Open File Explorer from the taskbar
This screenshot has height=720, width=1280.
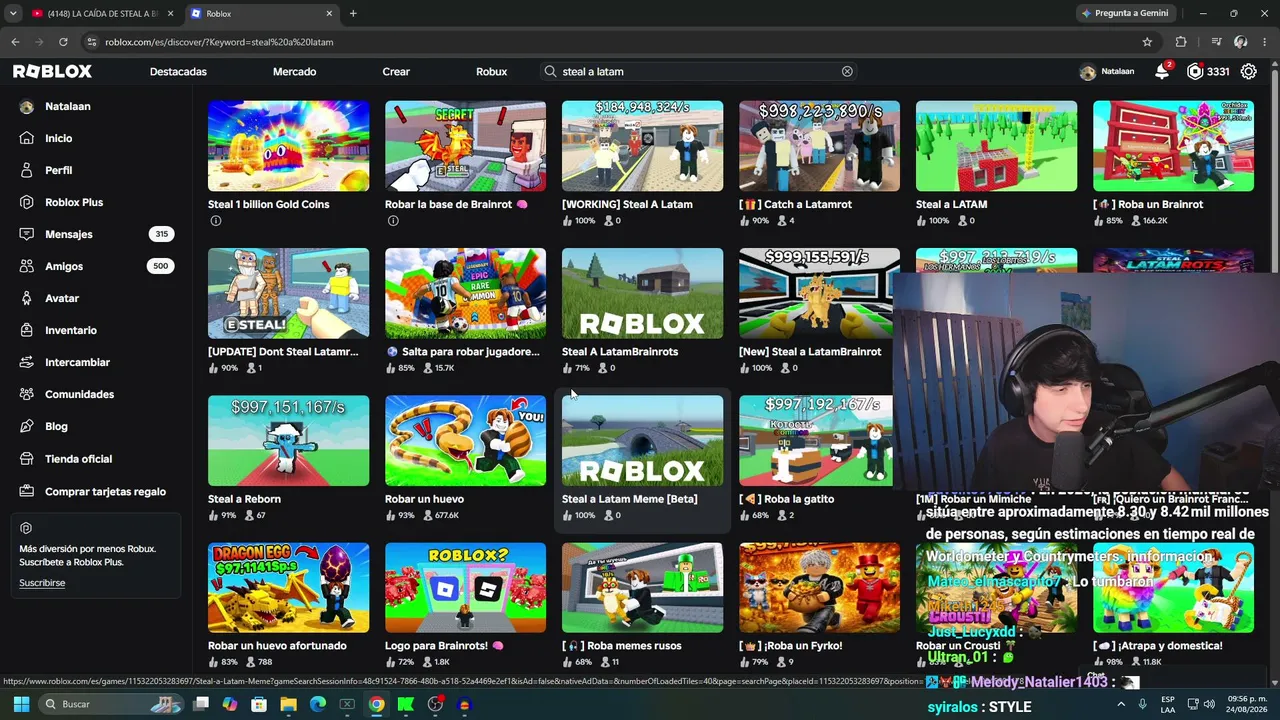[288, 704]
